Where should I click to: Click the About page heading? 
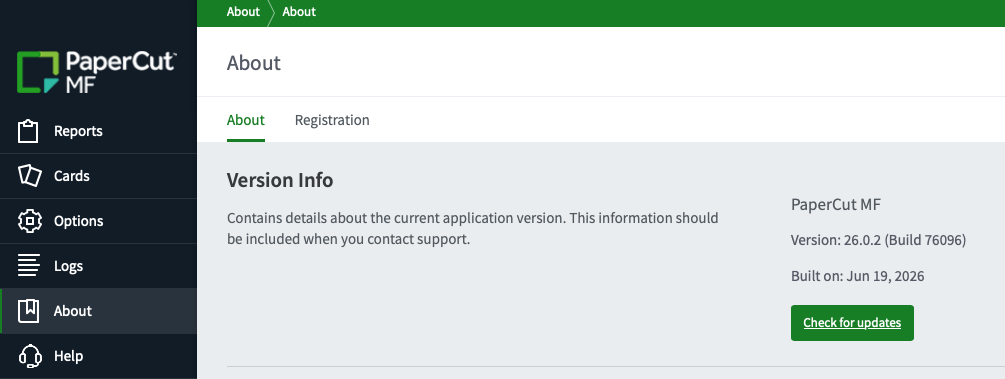[x=254, y=63]
